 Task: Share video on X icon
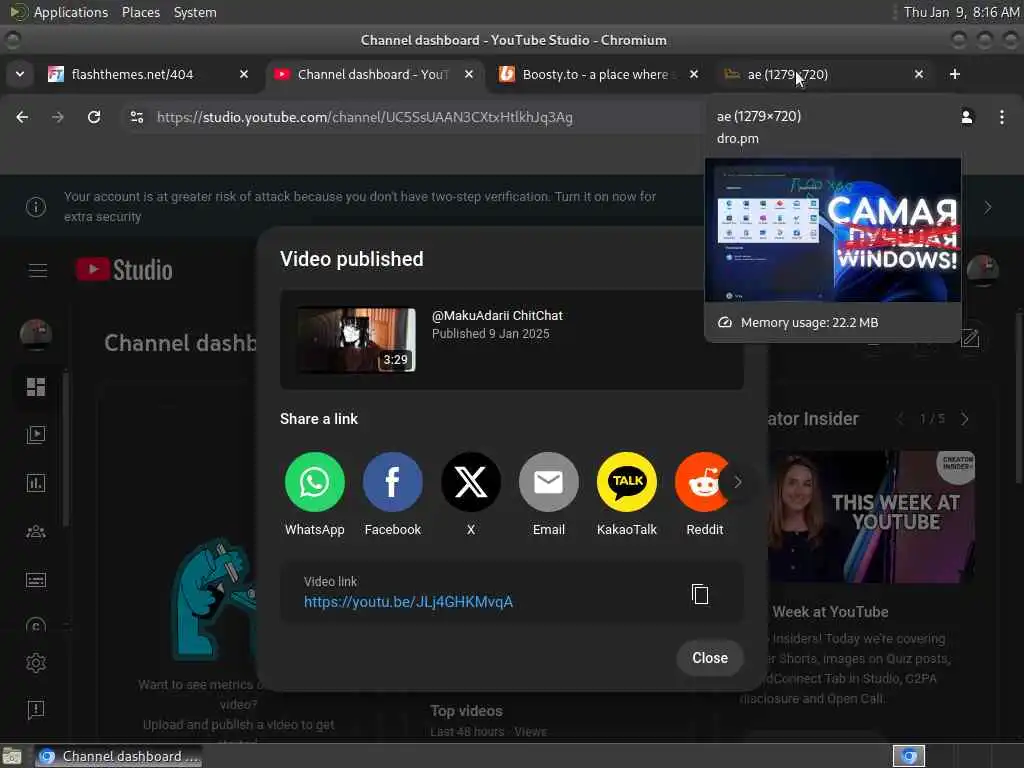pos(470,482)
